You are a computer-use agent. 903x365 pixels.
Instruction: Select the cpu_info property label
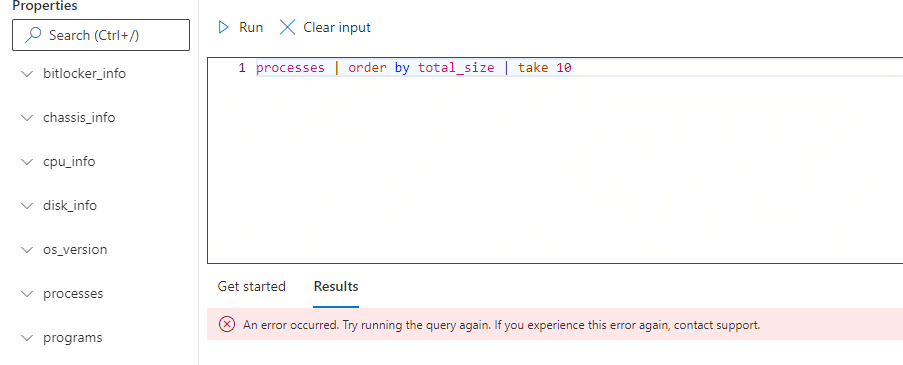[x=69, y=161]
